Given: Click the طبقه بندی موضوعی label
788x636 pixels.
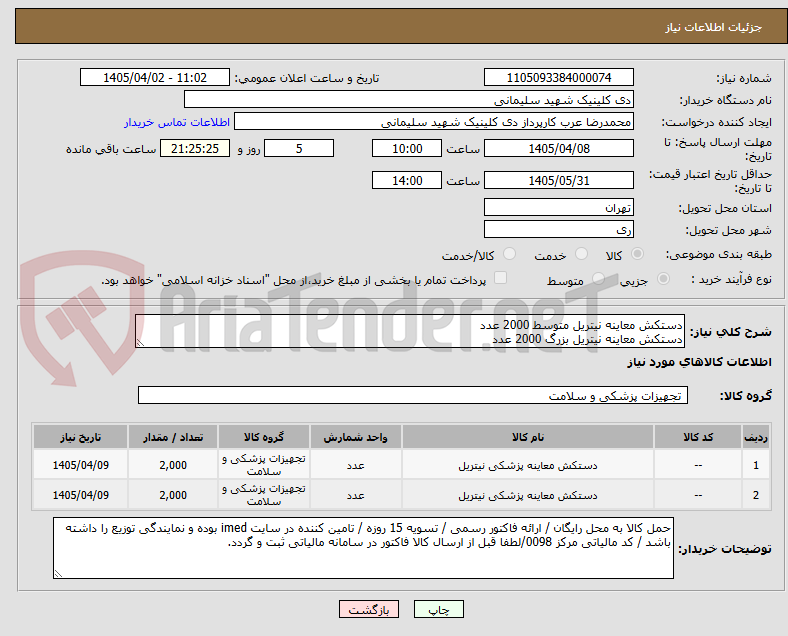Looking at the screenshot, I should click(x=719, y=255).
